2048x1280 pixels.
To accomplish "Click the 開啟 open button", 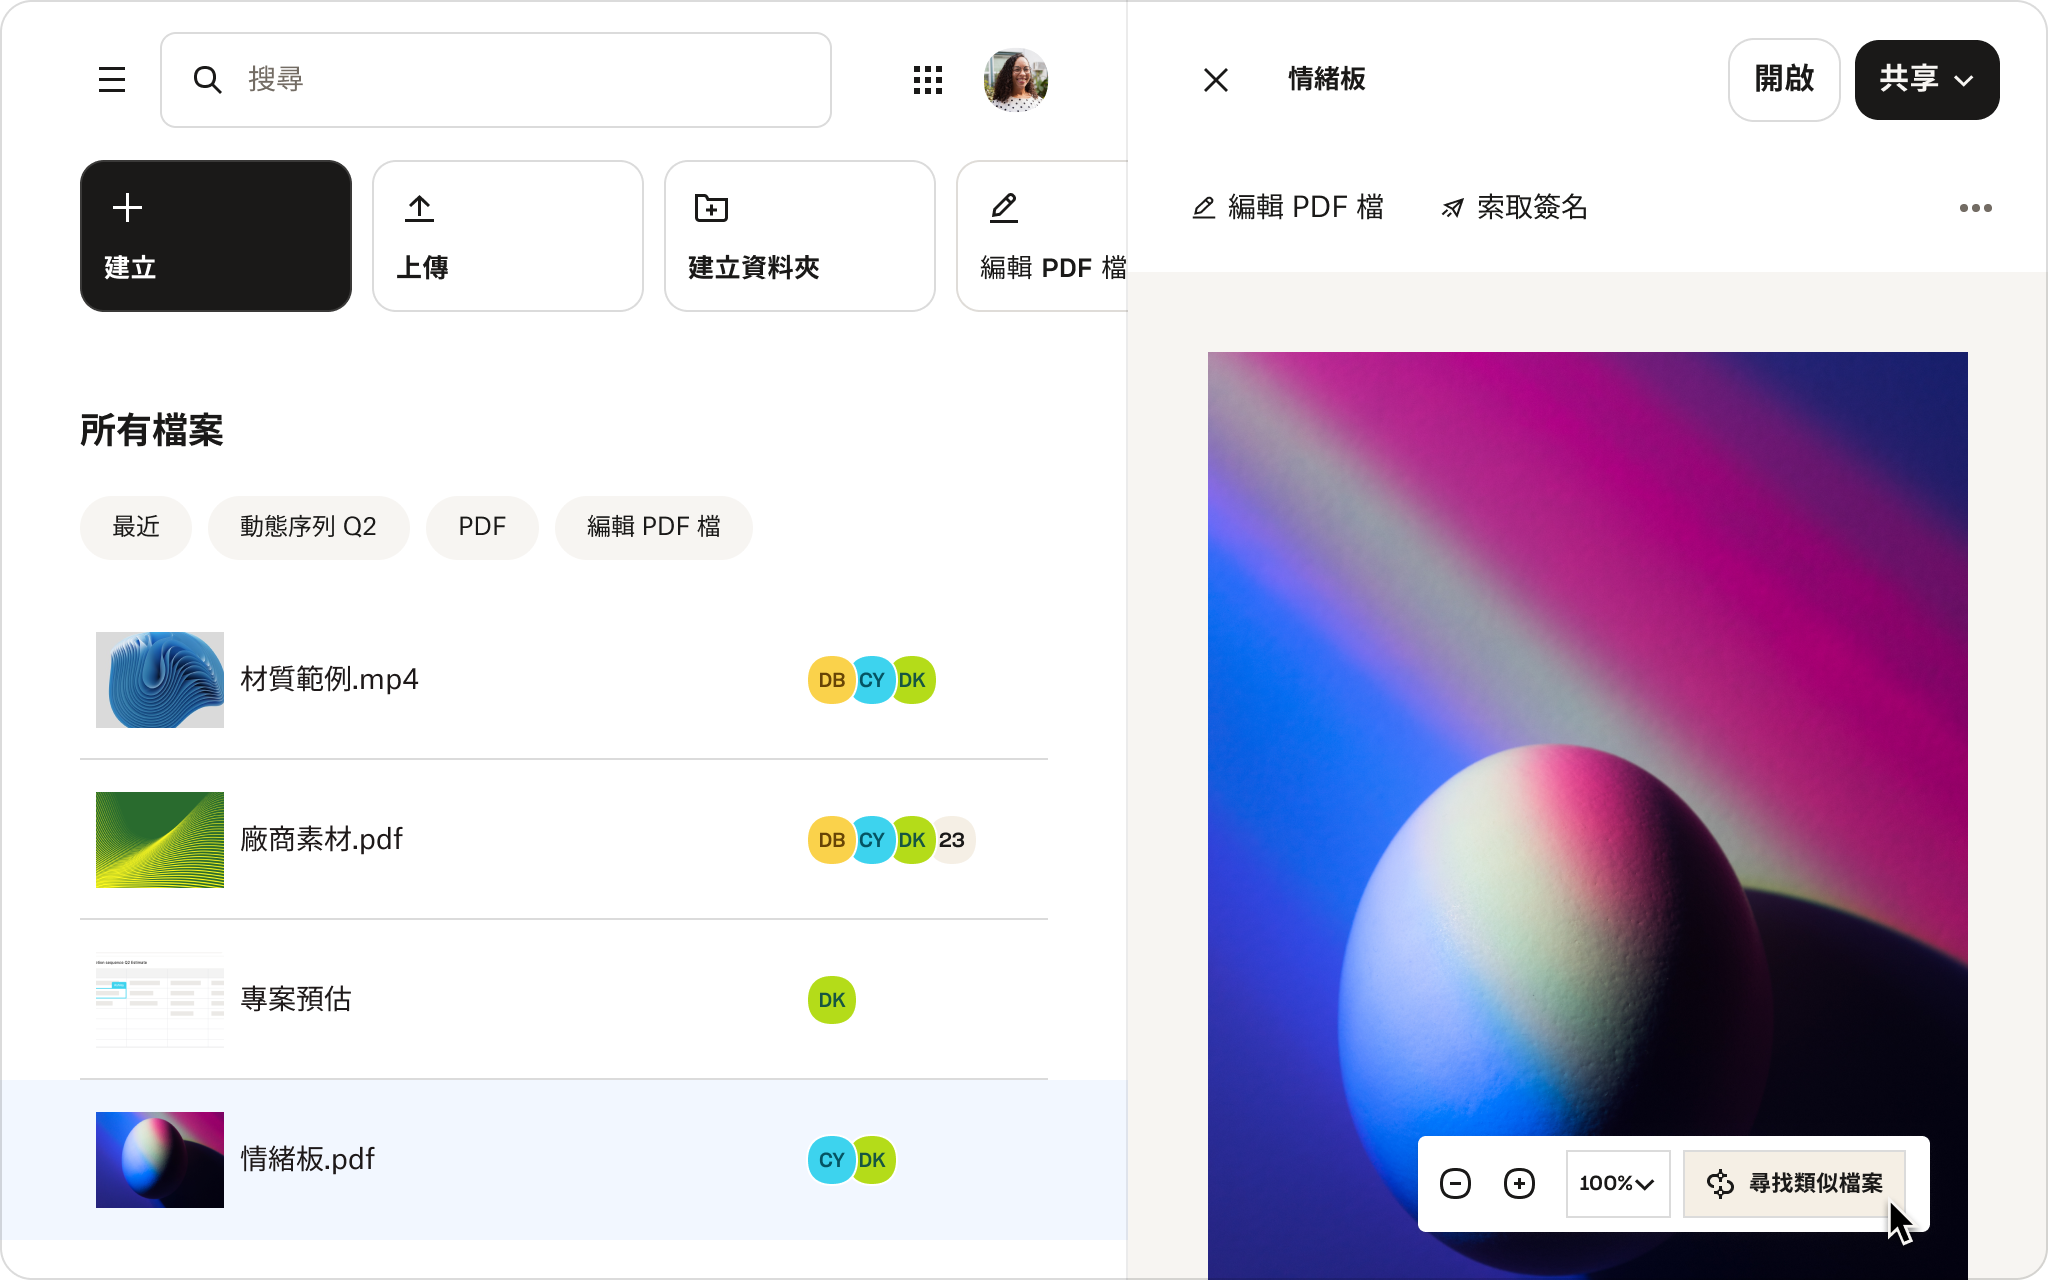I will click(x=1784, y=80).
